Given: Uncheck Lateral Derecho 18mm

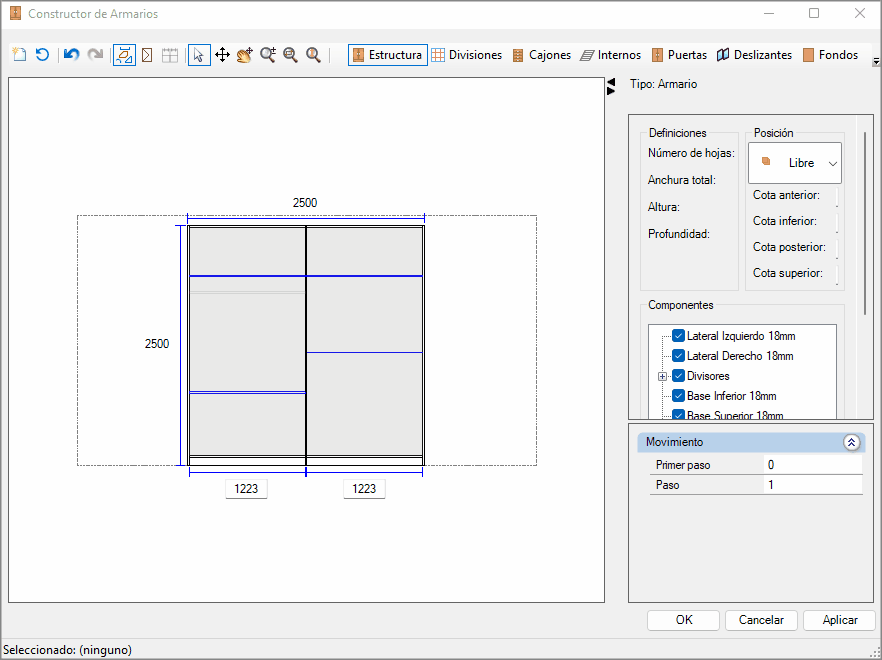Looking at the screenshot, I should click(678, 356).
